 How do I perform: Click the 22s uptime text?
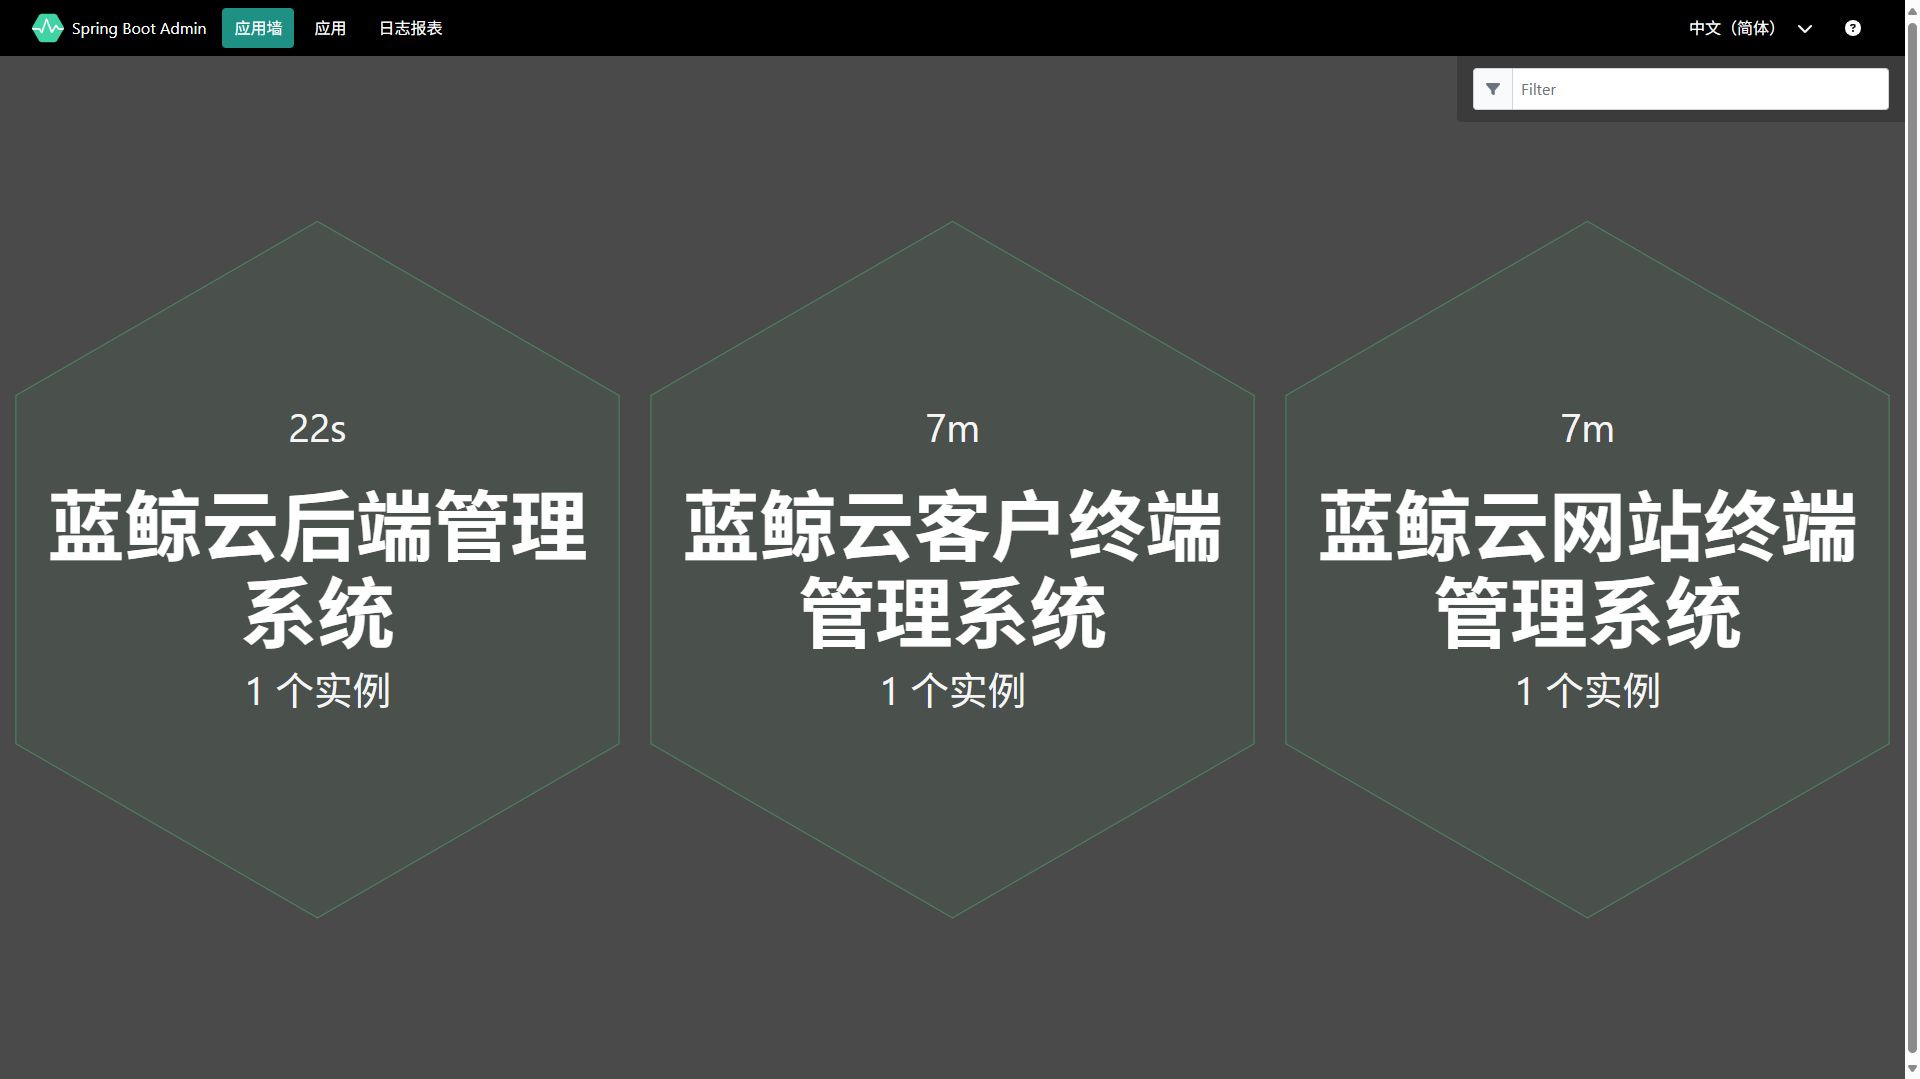tap(317, 429)
